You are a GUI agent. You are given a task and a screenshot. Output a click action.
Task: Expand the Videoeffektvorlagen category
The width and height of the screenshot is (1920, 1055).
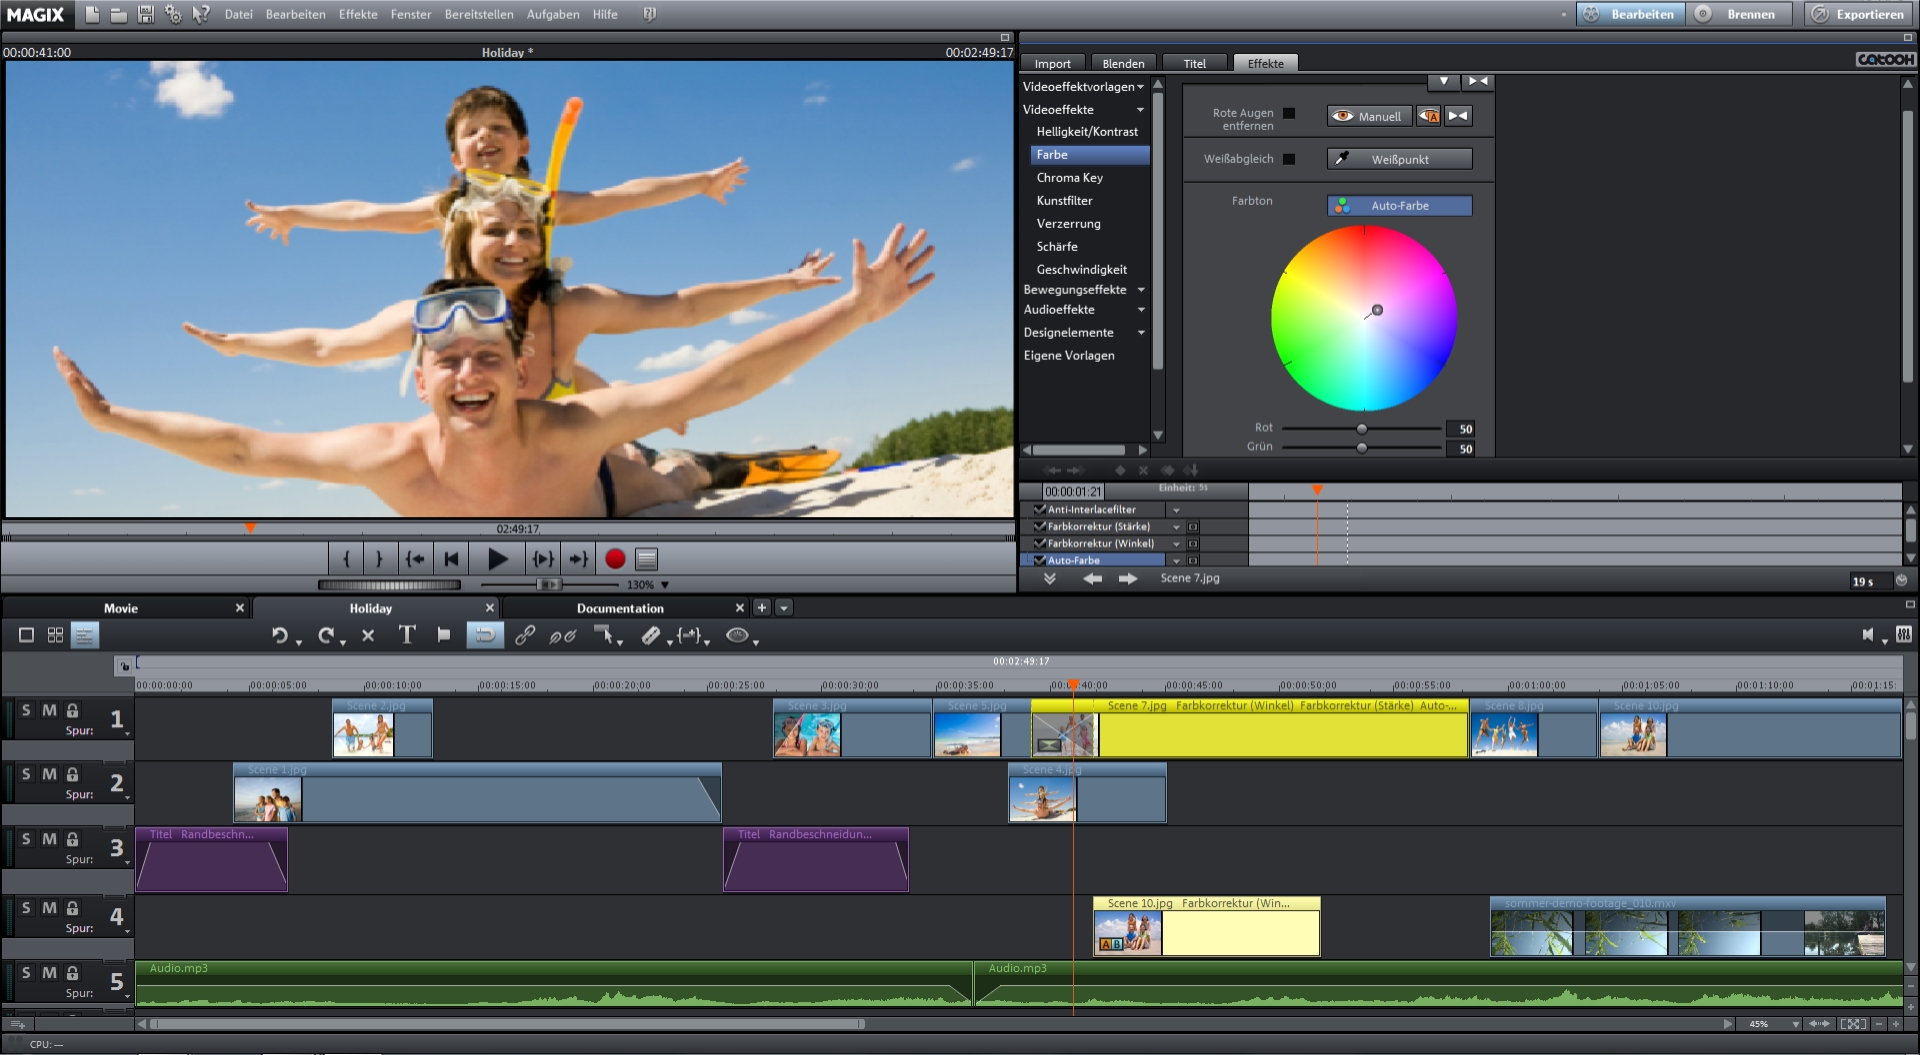[1140, 87]
